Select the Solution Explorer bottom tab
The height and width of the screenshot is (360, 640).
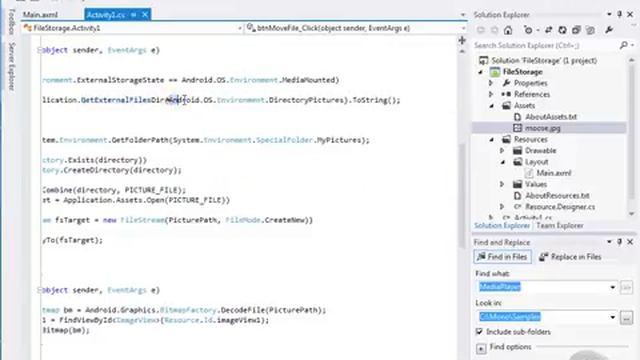click(502, 226)
